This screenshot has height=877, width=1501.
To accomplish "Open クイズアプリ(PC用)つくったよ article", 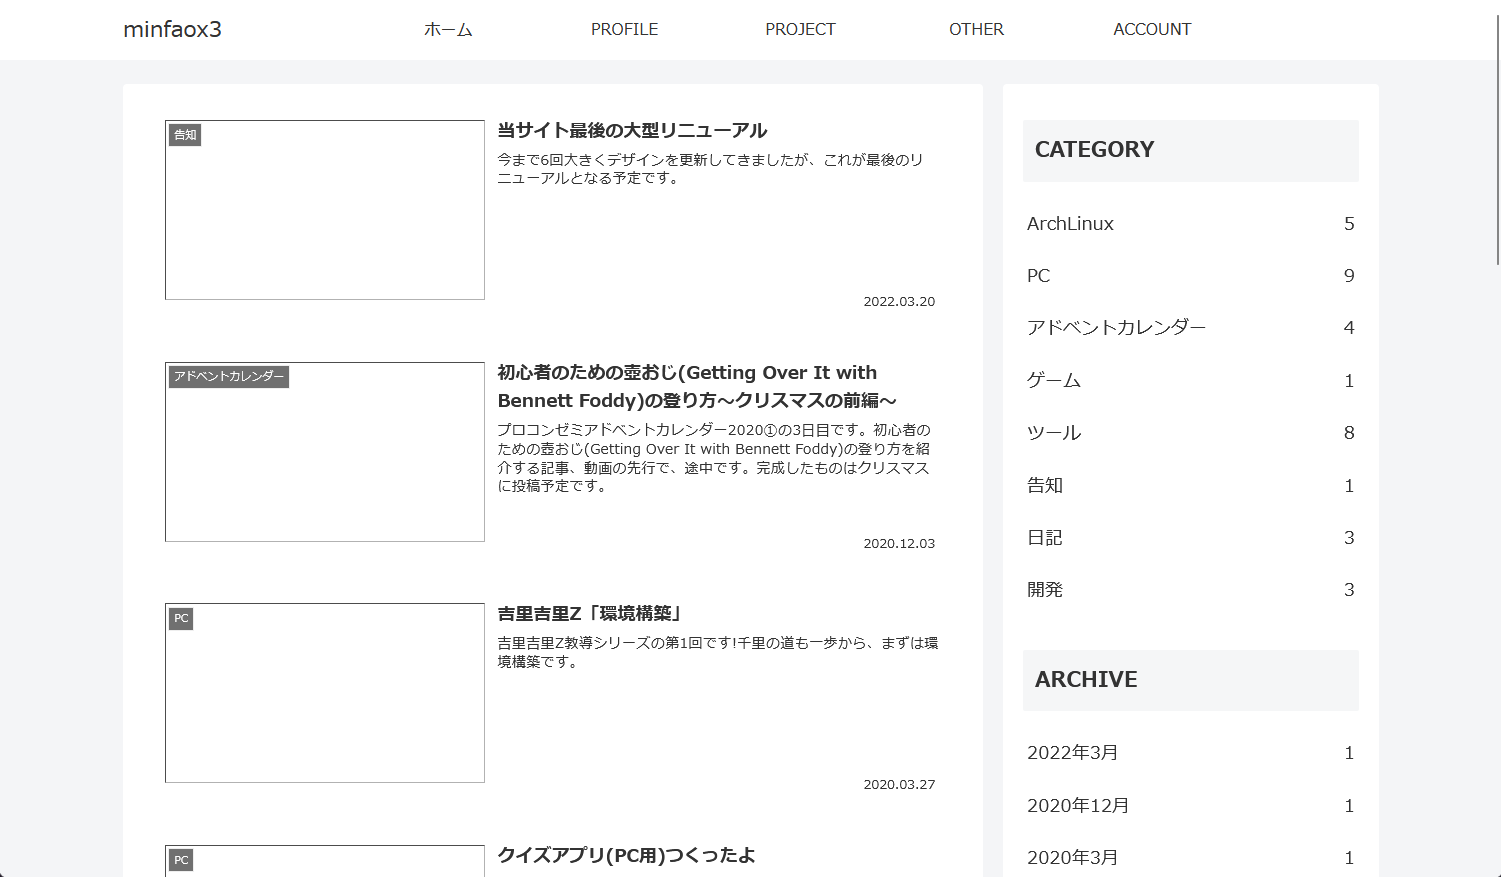I will [x=629, y=856].
